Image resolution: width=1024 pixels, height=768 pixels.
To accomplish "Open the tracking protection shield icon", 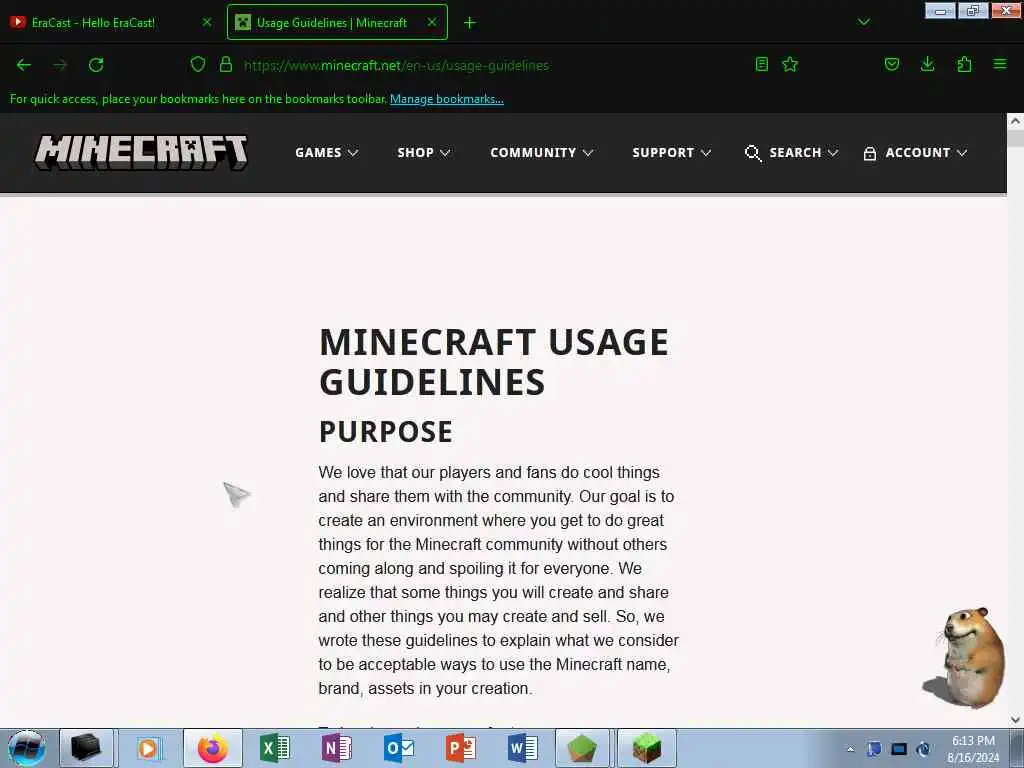I will [x=198, y=64].
